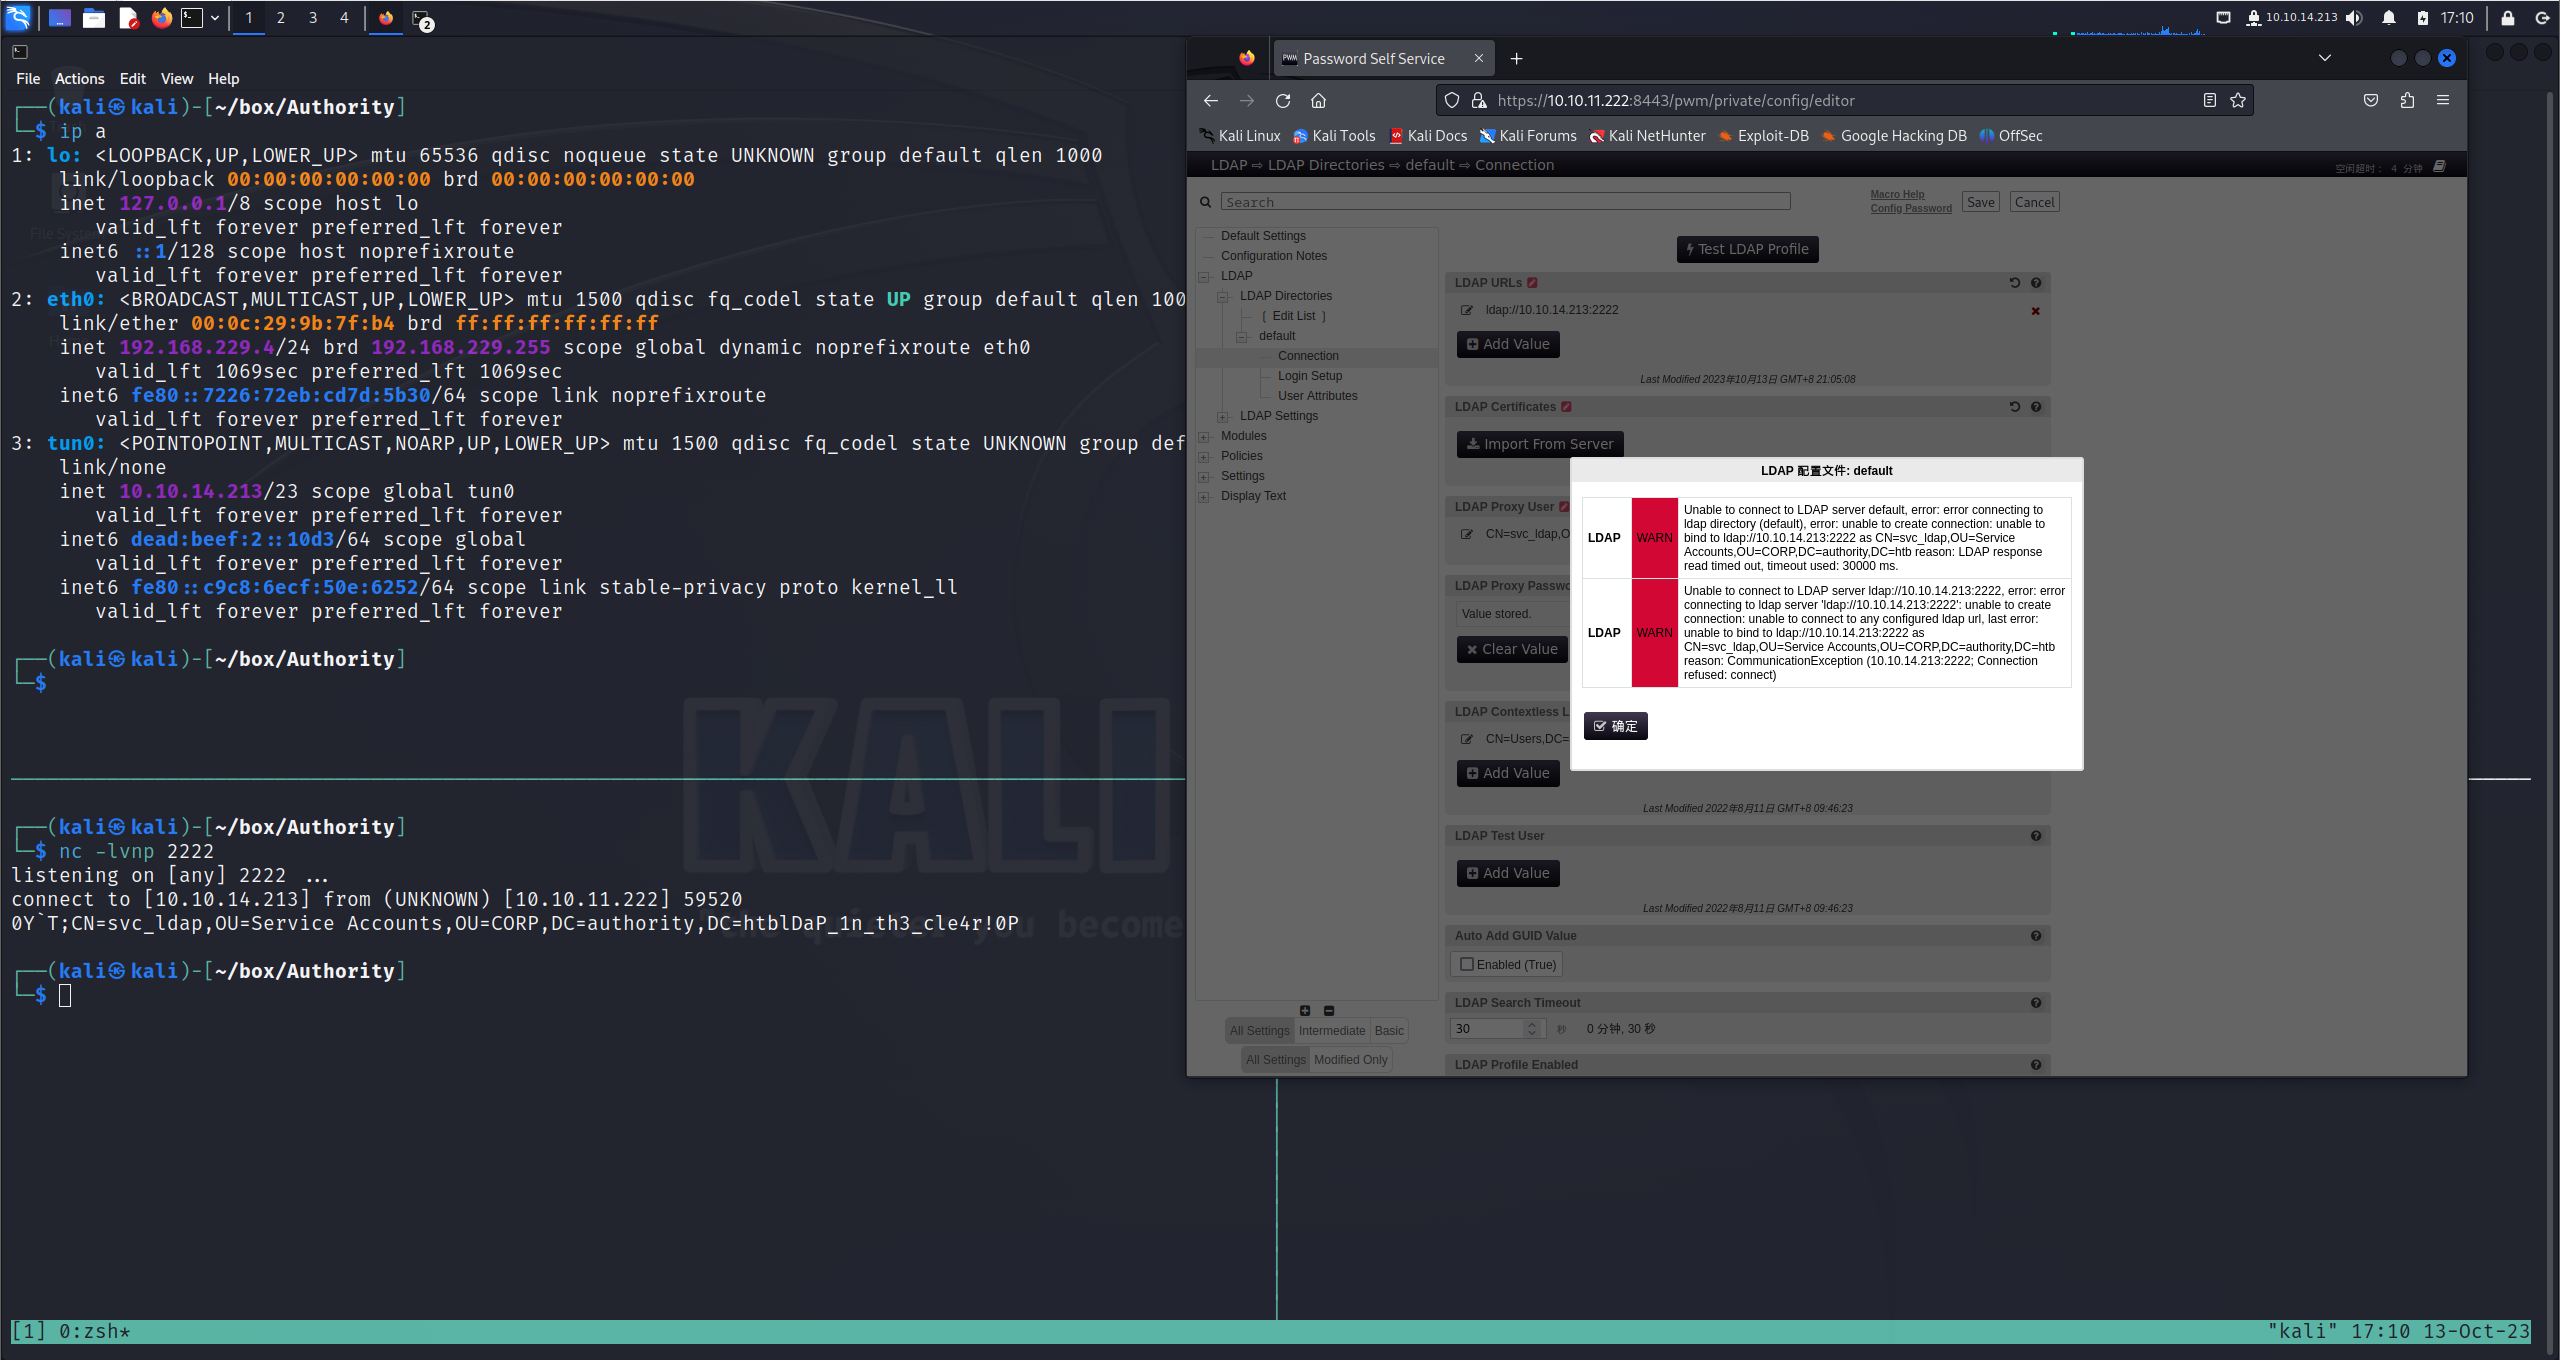
Task: Show help for LDAP Certificates setting
Action: (x=2036, y=407)
